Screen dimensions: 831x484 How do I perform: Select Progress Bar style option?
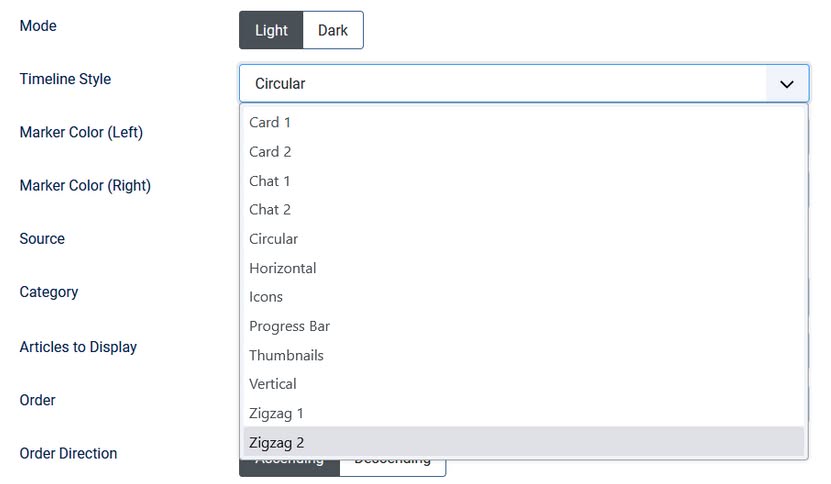290,326
